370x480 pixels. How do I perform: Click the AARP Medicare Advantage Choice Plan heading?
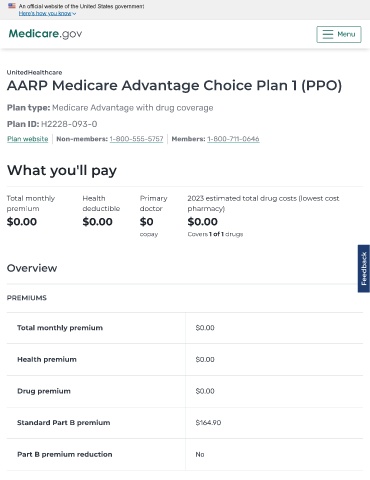click(174, 85)
